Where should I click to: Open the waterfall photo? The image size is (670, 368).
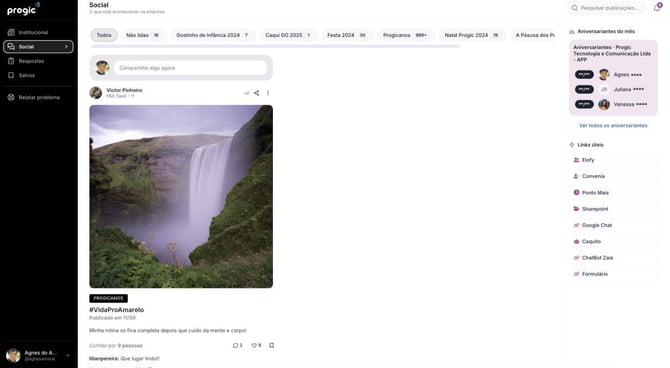181,197
